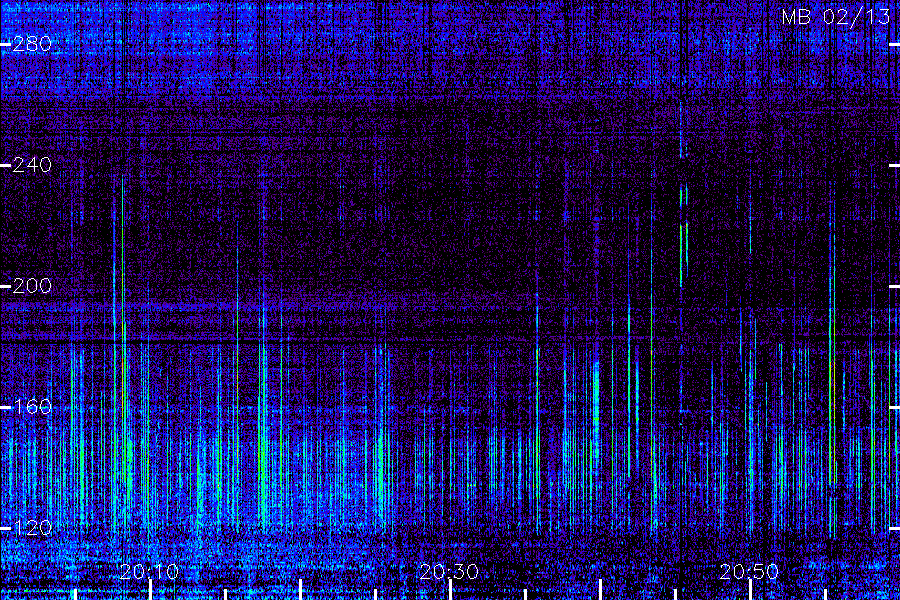Click the 200 frequency axis label
This screenshot has height=600, width=900.
pos(32,286)
